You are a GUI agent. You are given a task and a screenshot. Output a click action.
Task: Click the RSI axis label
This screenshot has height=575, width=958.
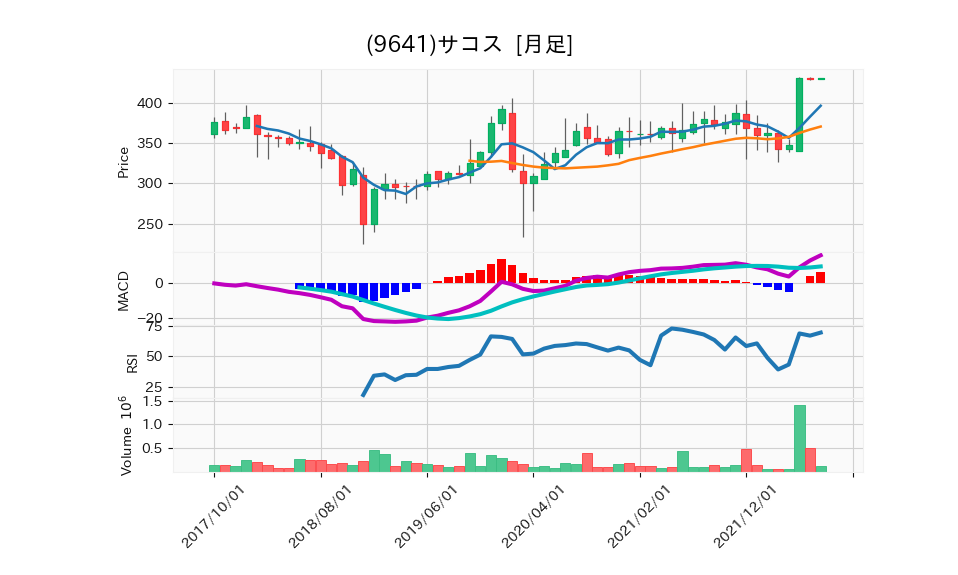(x=131, y=364)
